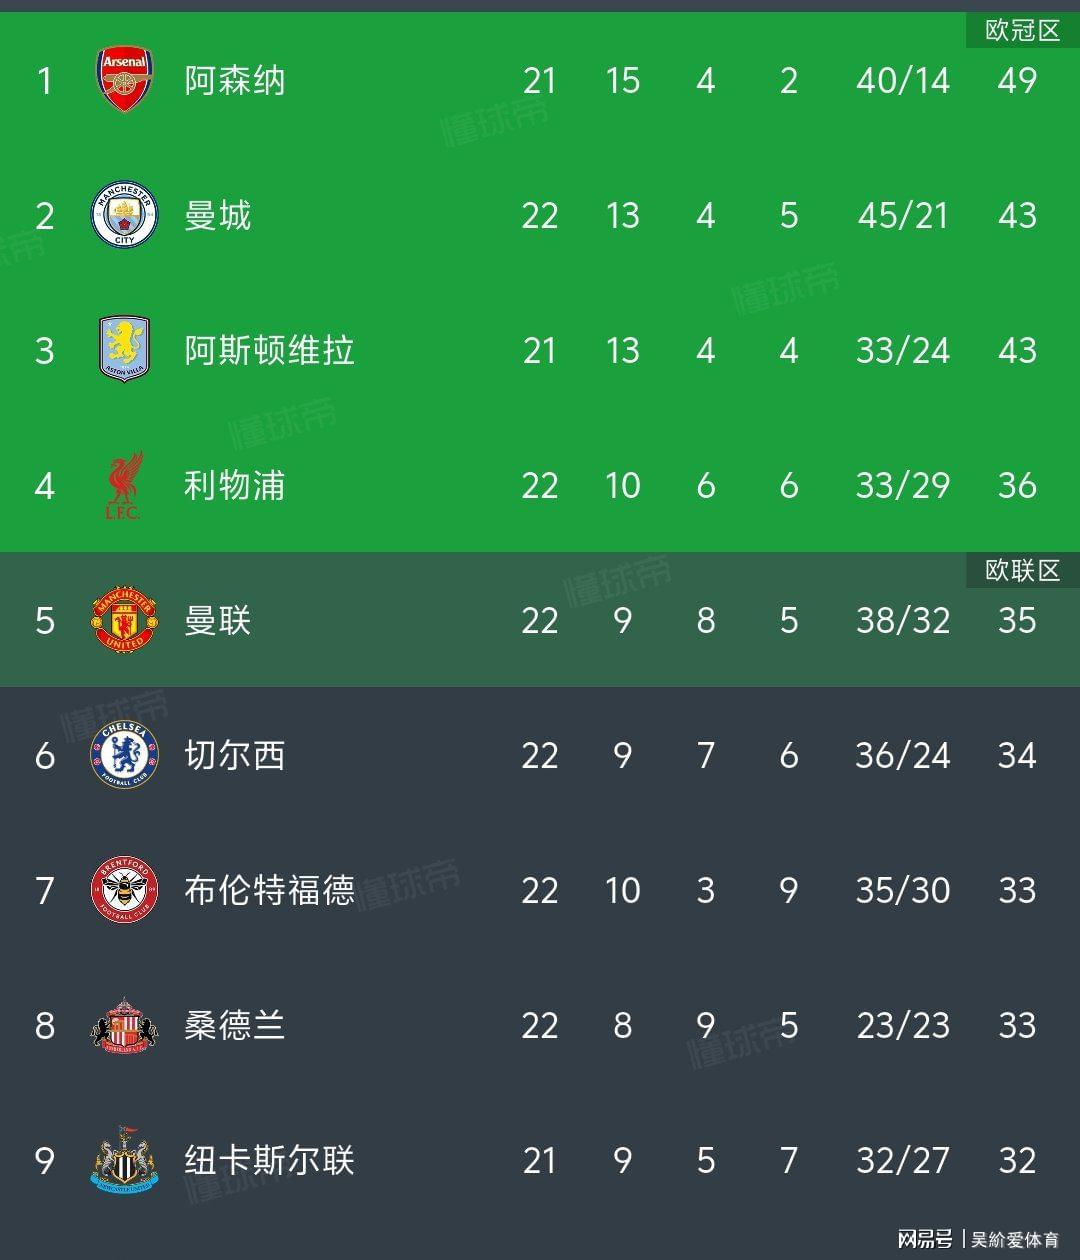Image resolution: width=1080 pixels, height=1260 pixels.
Task: Click the 欧冠区 zone label
Action: click(1022, 31)
